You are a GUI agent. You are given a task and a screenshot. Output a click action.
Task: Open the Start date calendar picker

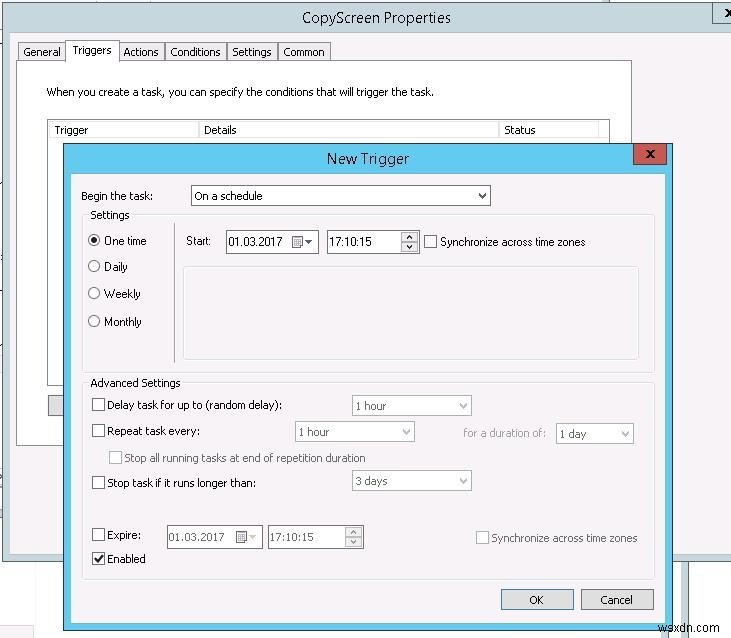pyautogui.click(x=302, y=242)
